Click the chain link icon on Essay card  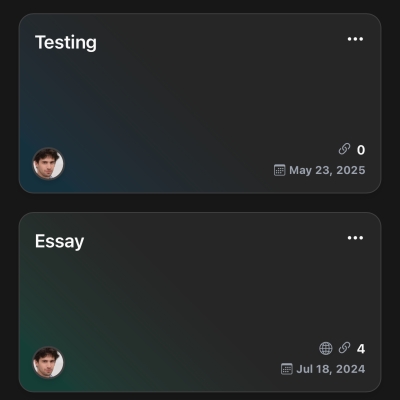[x=344, y=348]
